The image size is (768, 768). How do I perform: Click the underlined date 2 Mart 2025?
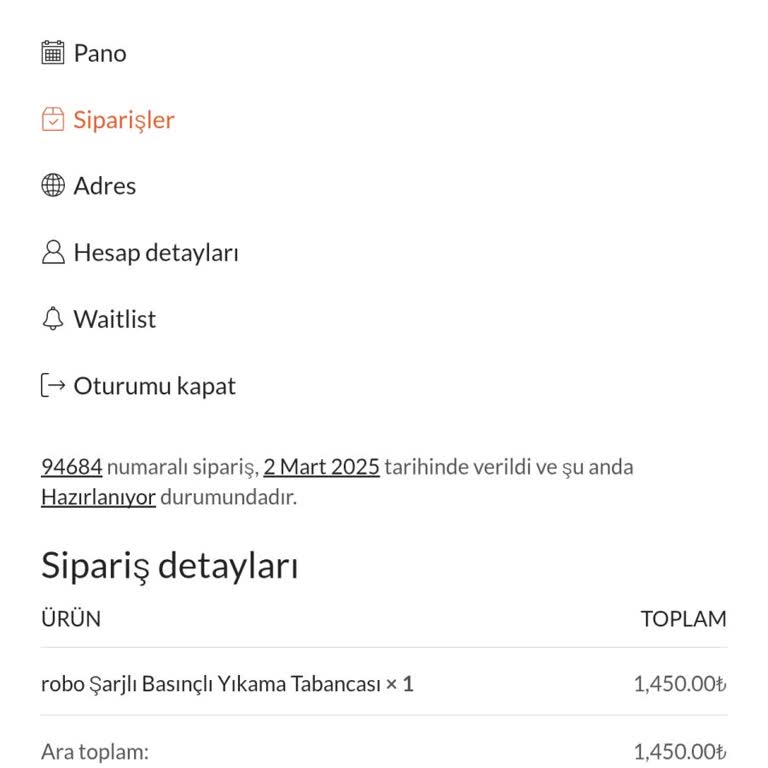point(321,467)
